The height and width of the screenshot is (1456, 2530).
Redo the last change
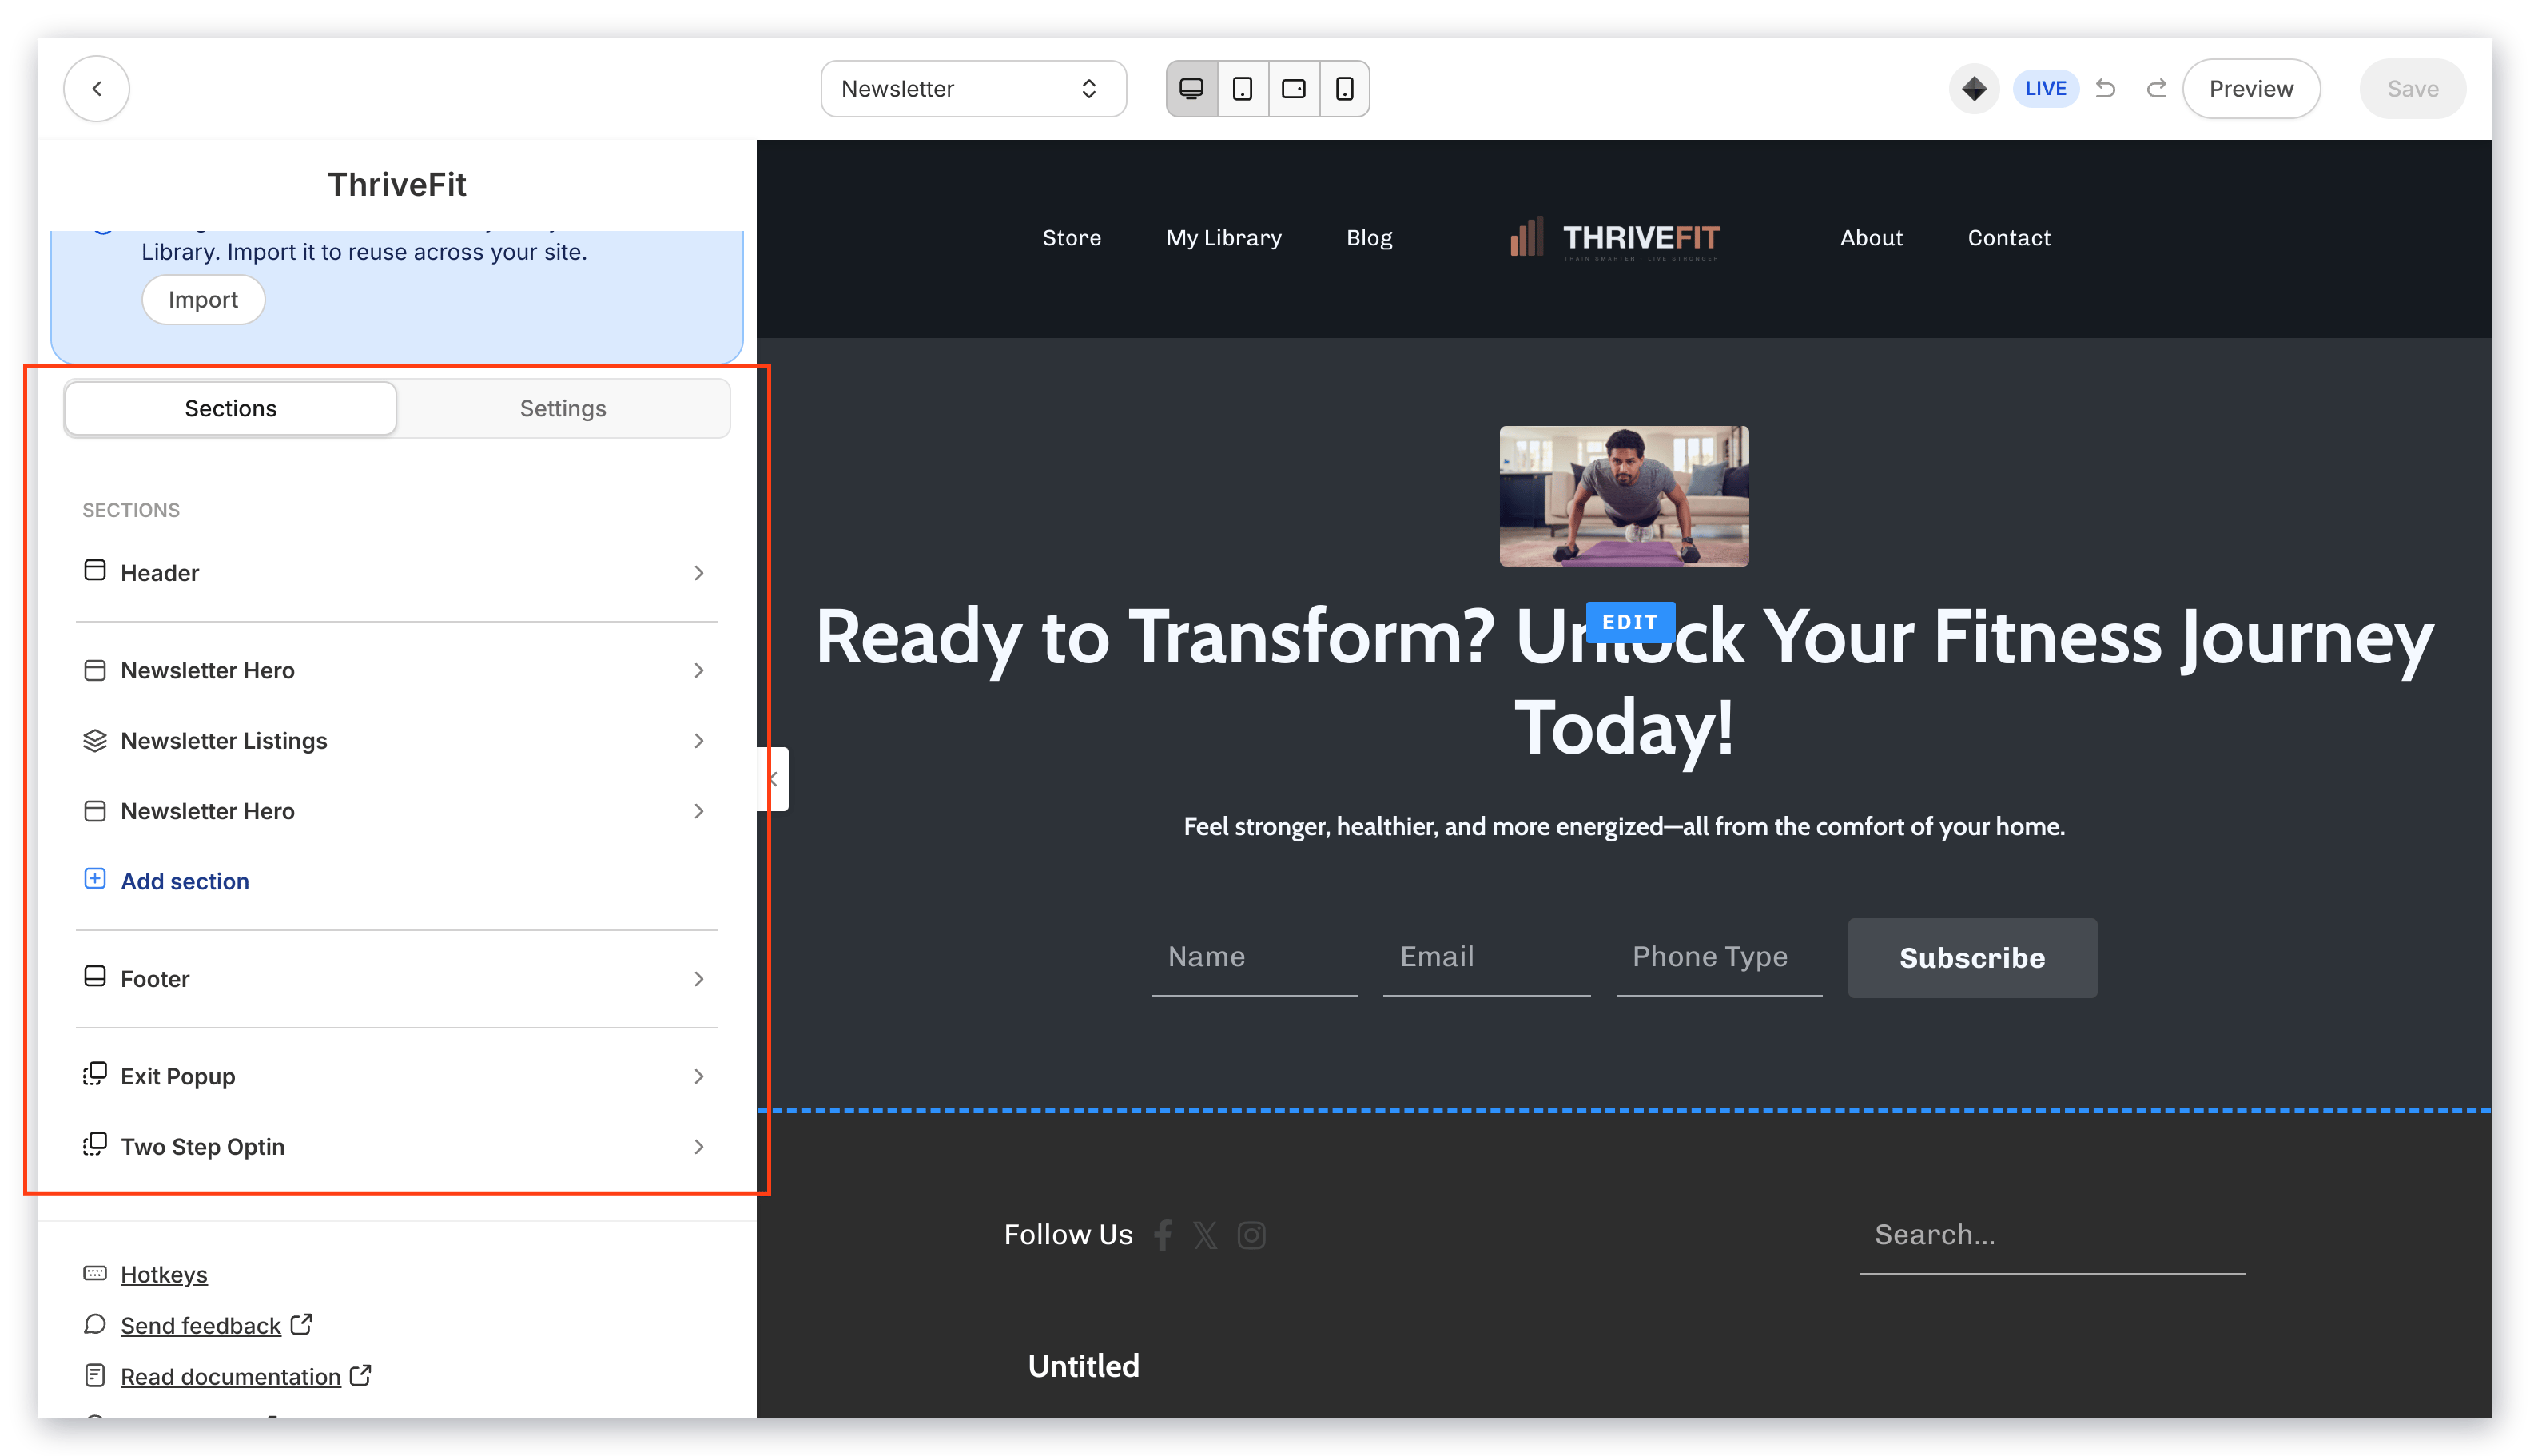(x=2155, y=88)
